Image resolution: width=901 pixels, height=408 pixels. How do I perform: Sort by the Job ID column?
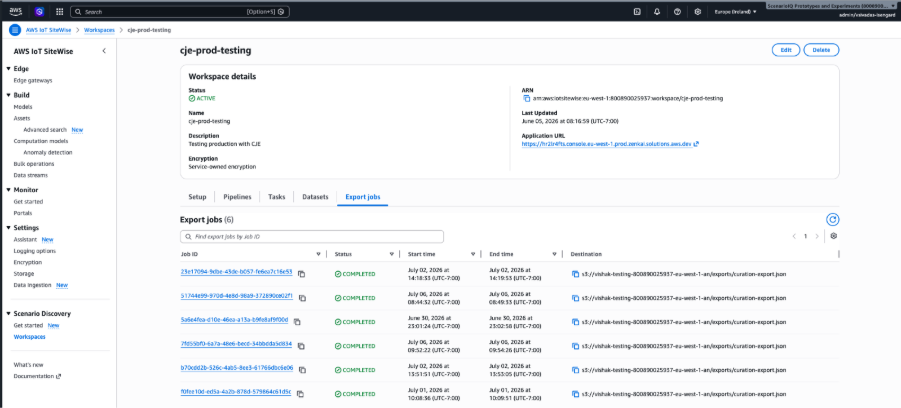[318, 254]
